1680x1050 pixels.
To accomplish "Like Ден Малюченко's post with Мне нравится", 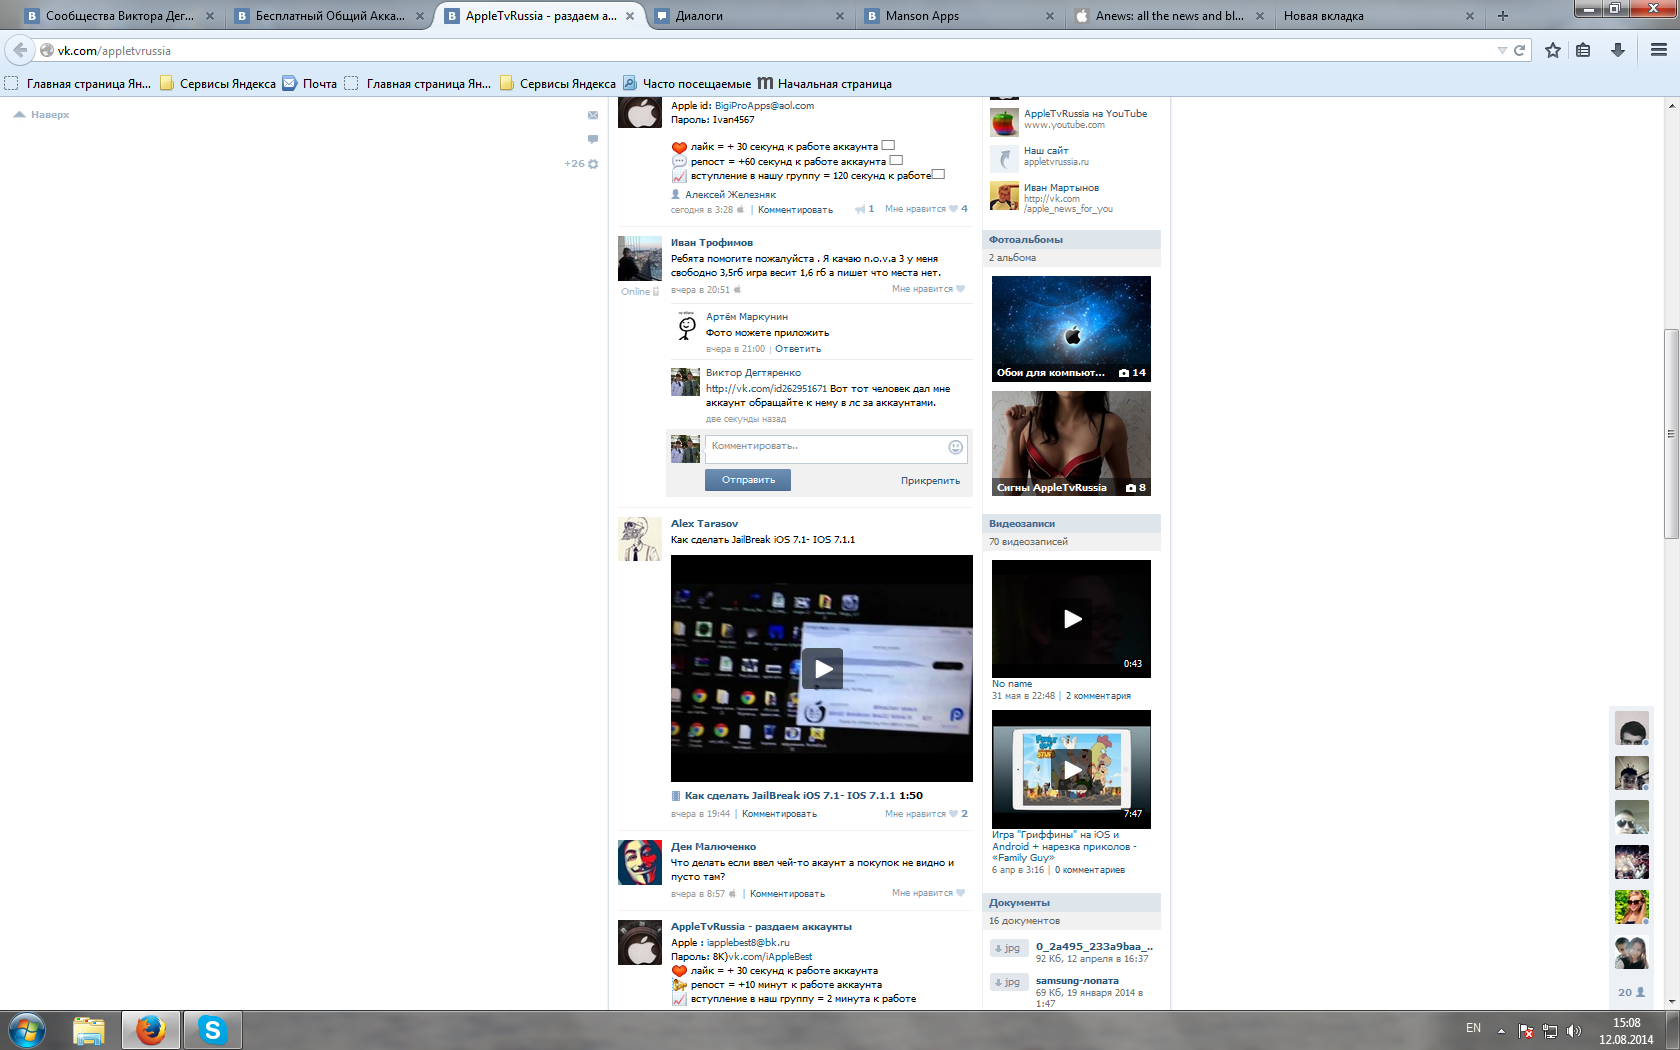I will coord(928,893).
